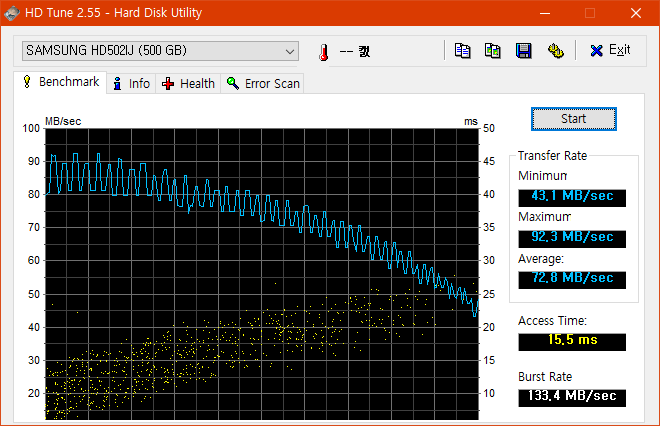Start the benchmark with Start button

click(574, 119)
